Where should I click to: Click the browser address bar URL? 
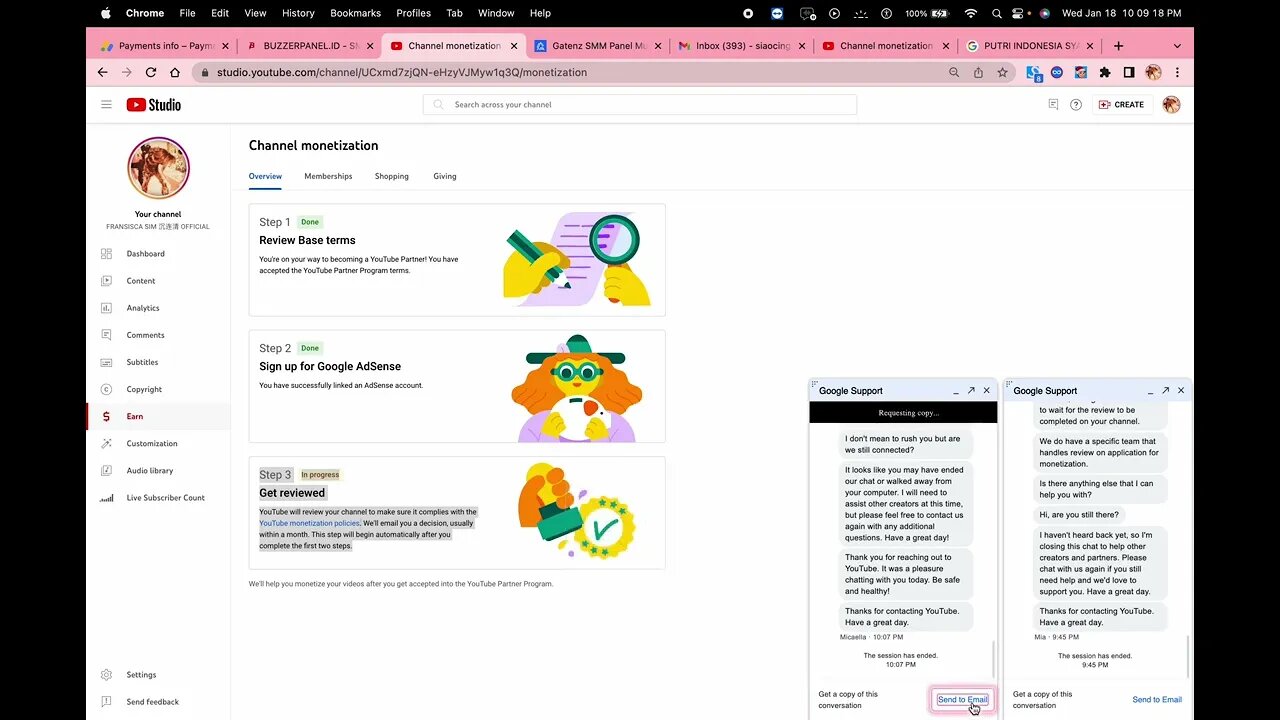coord(402,72)
